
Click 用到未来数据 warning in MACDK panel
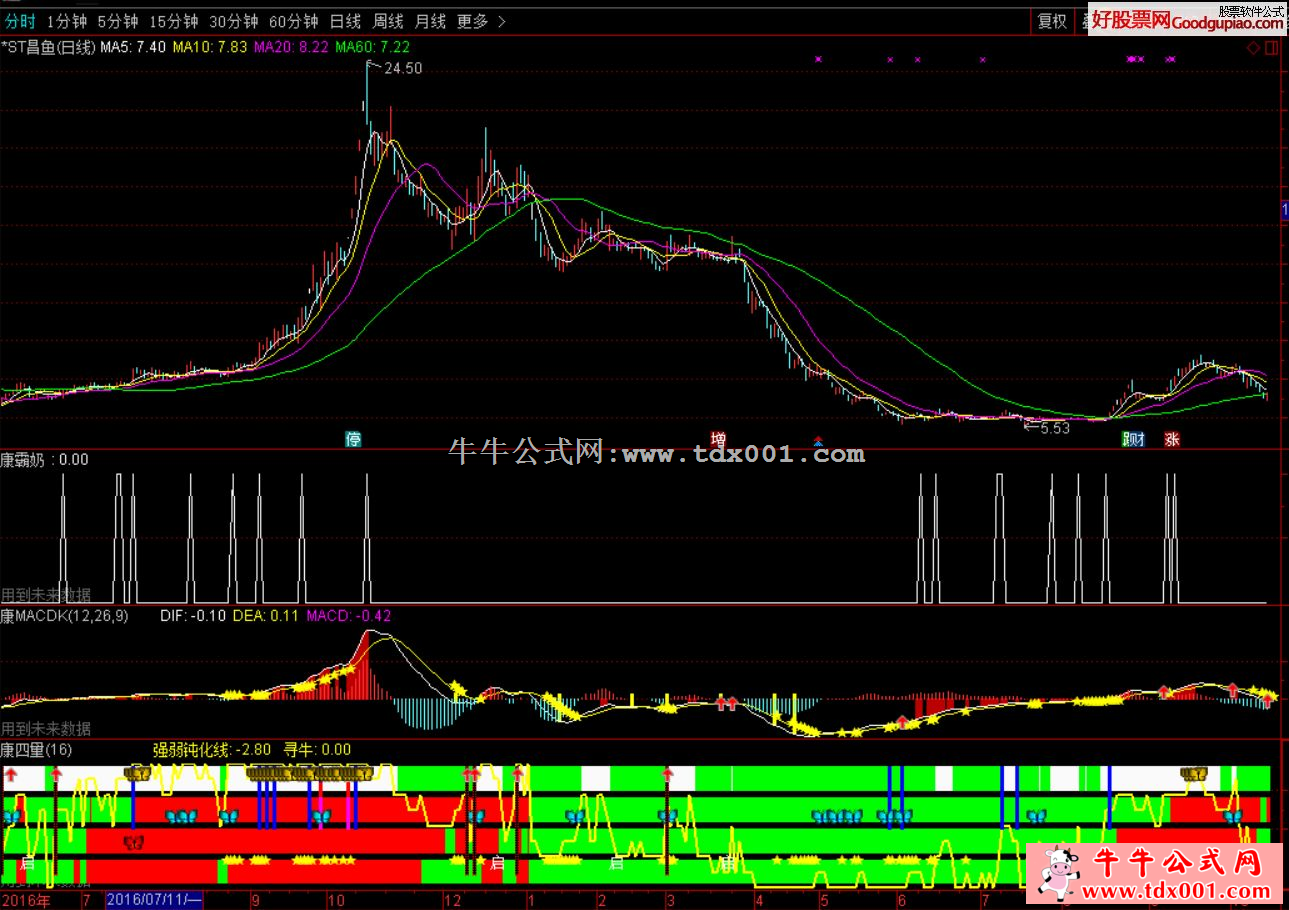coord(45,729)
